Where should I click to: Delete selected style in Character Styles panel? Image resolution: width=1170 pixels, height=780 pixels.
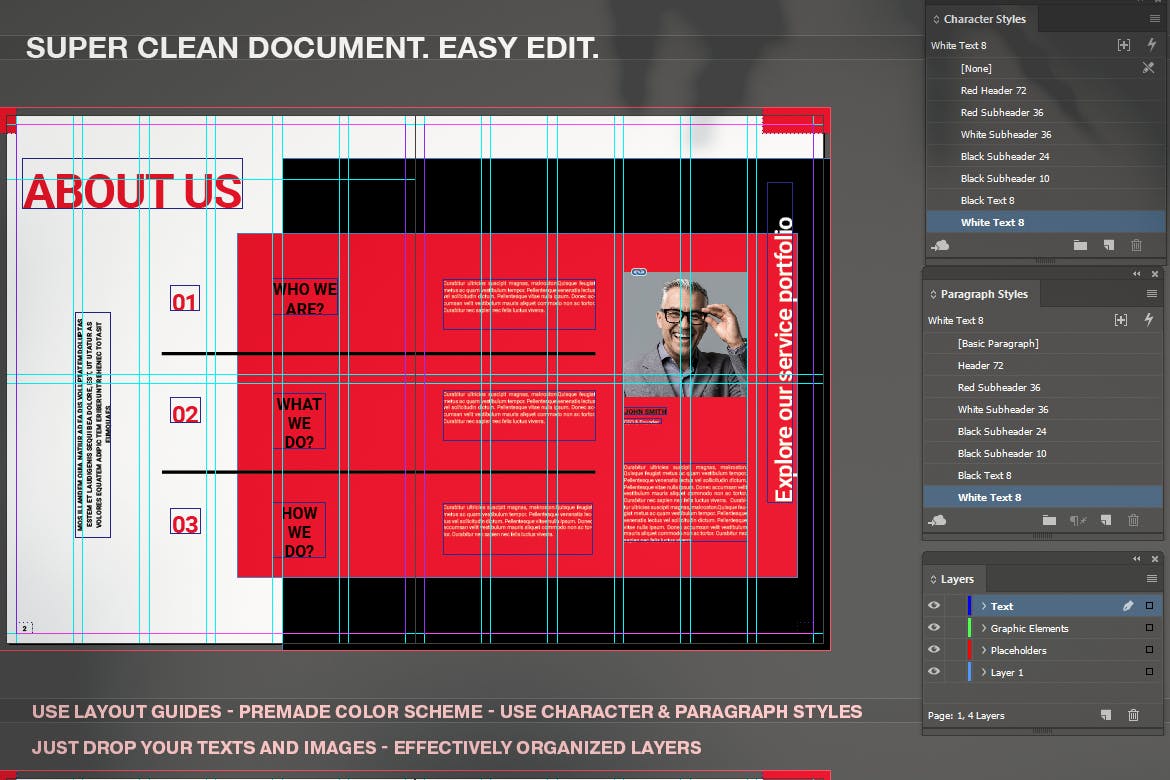[x=1136, y=245]
